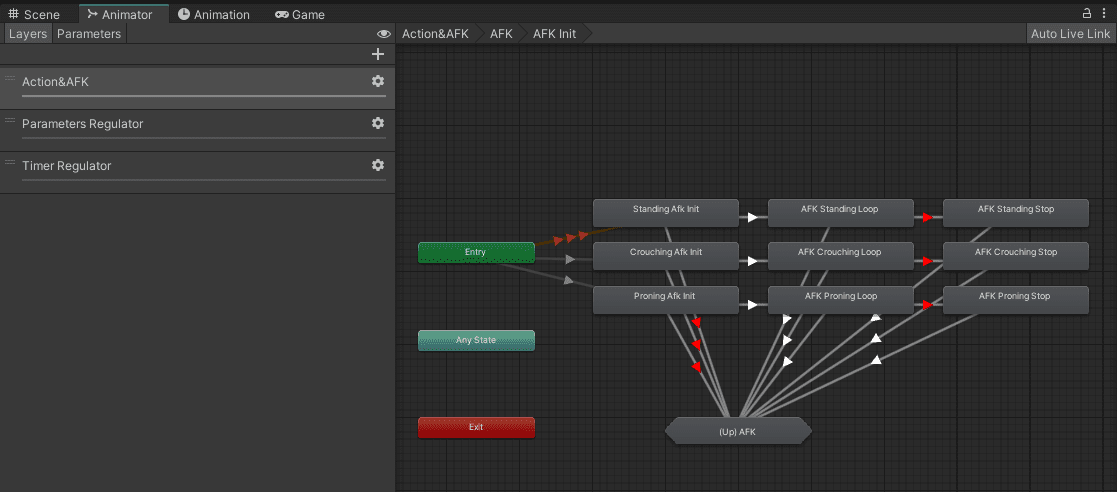Switch to the Game tab
The image size is (1117, 492).
[x=300, y=15]
